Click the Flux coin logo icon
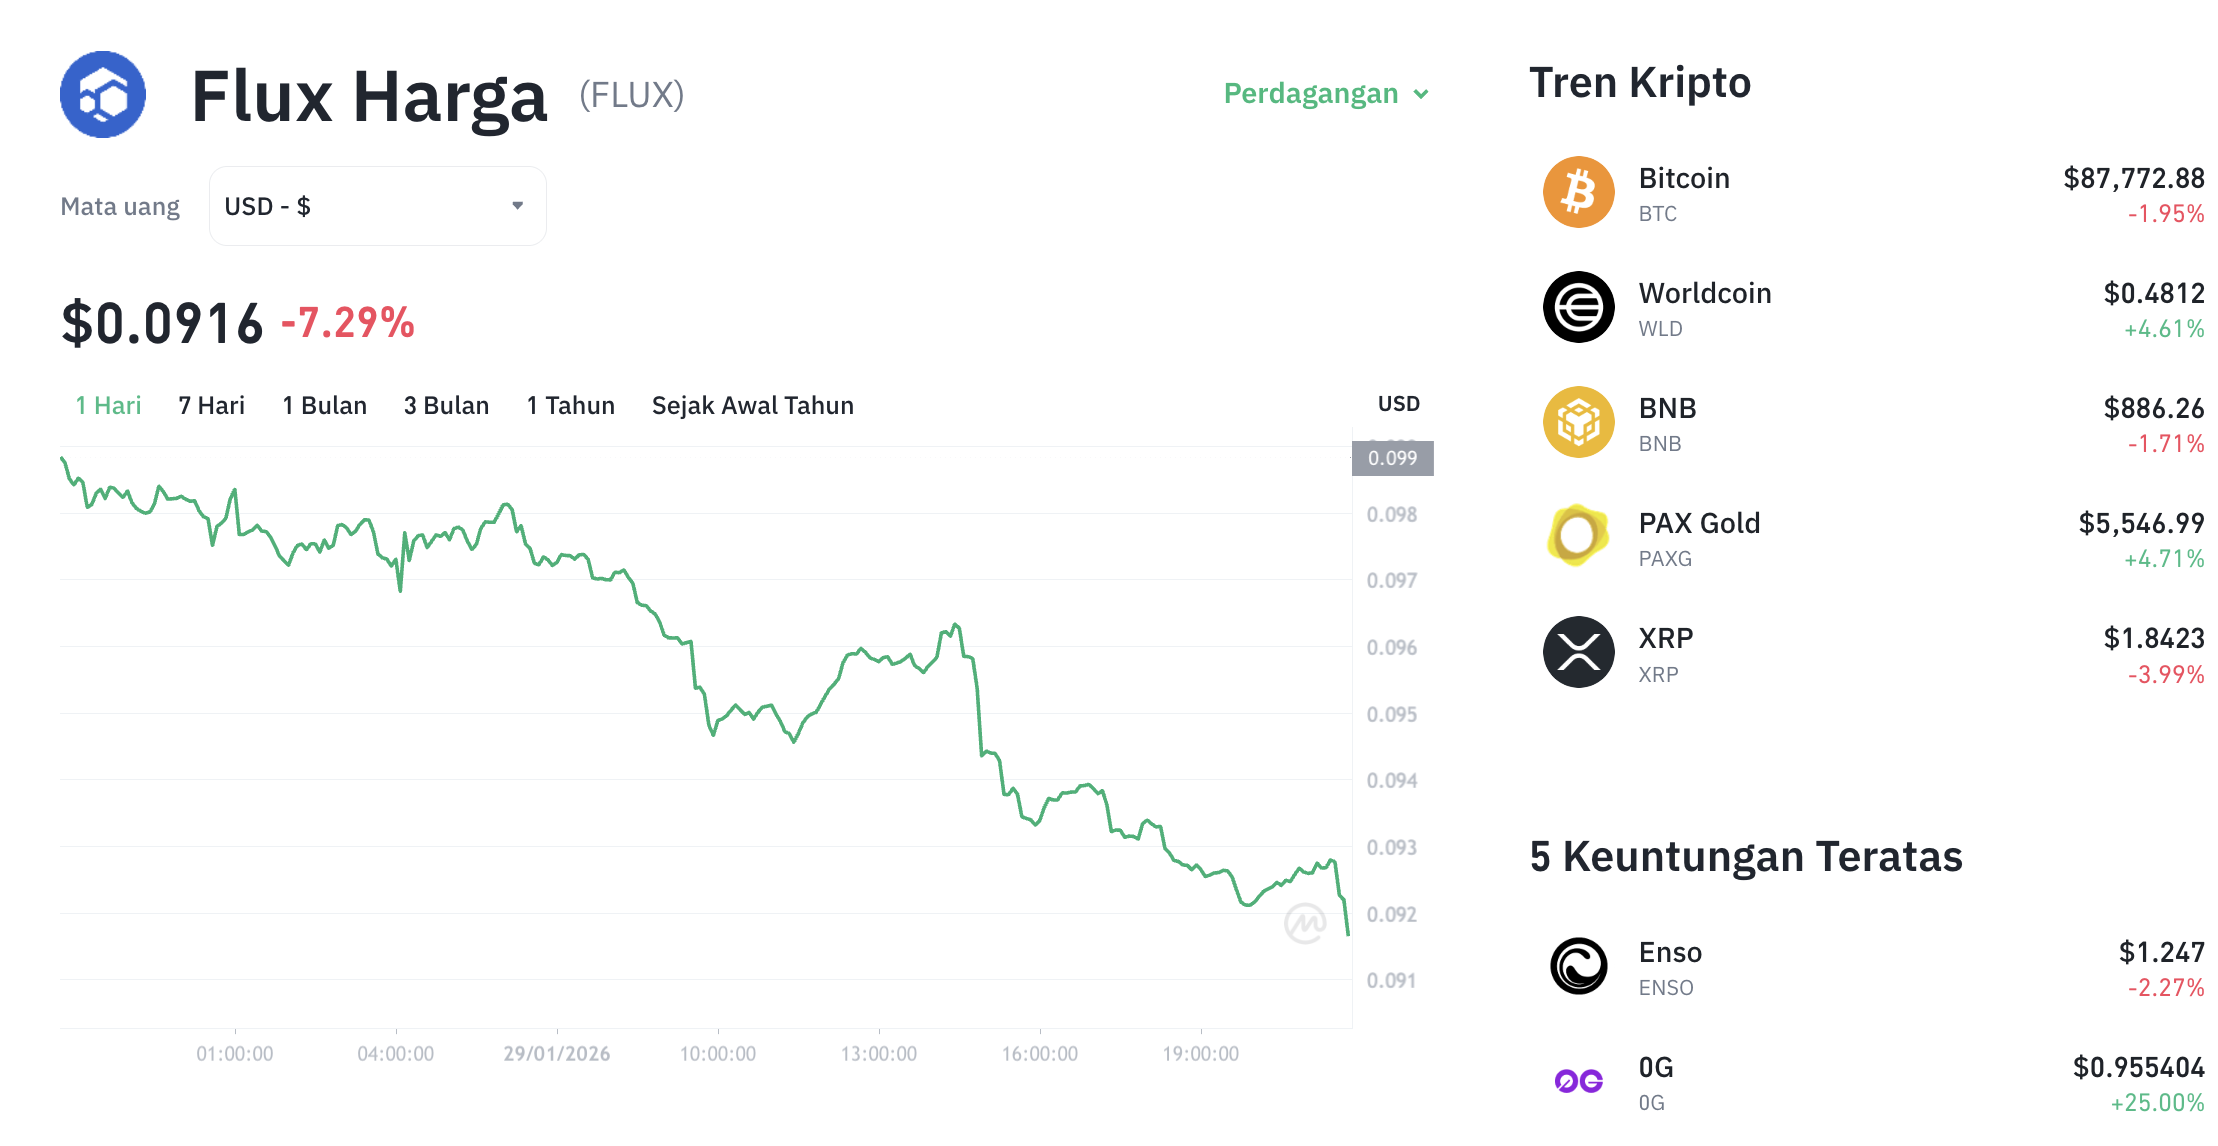 [x=102, y=93]
